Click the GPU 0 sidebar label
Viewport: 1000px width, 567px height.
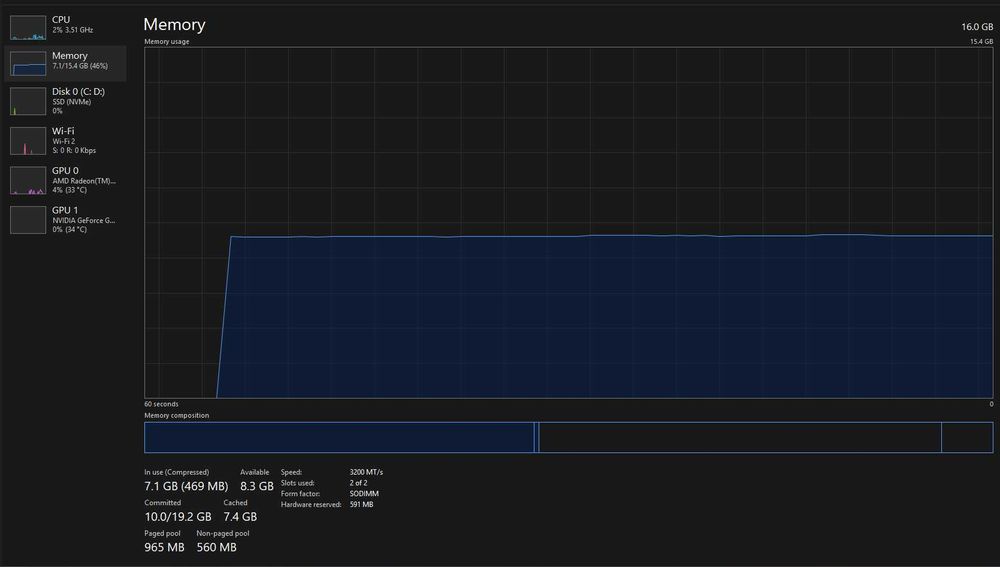pyautogui.click(x=65, y=170)
